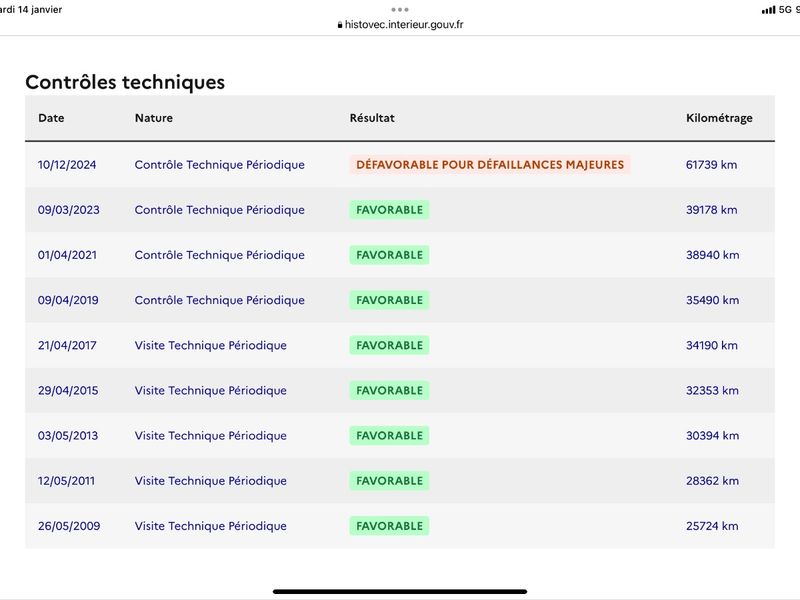Tap the three-dot multitasking icon
Screen dimensions: 800x600
399,10
